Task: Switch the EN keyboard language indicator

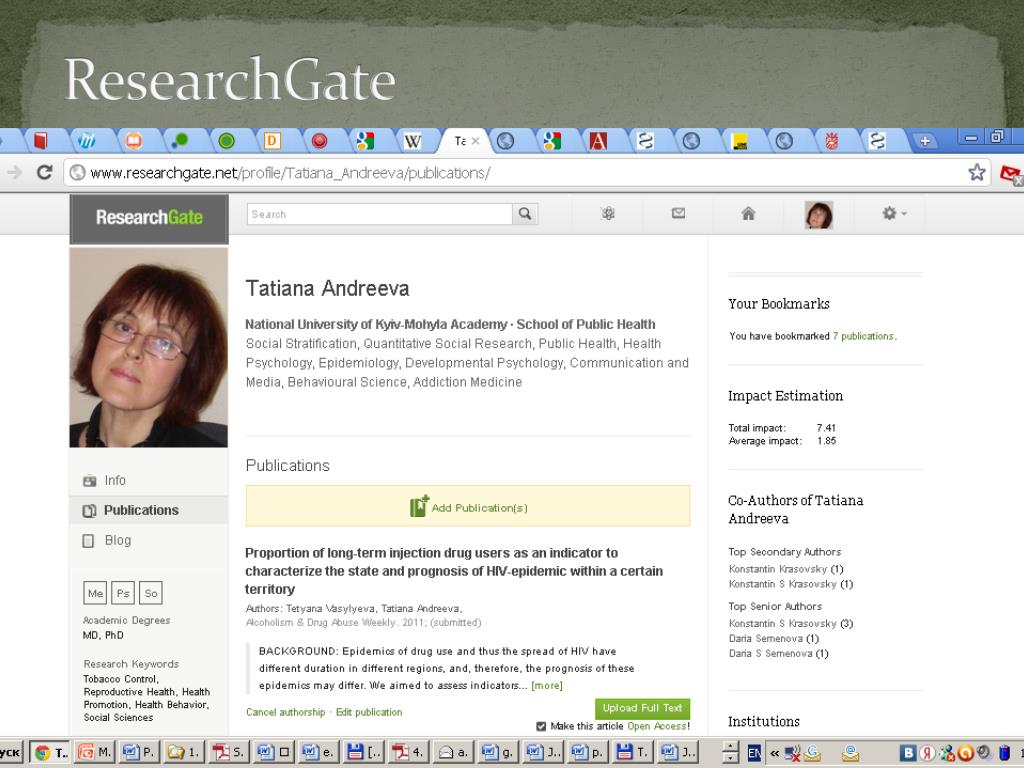Action: [754, 753]
